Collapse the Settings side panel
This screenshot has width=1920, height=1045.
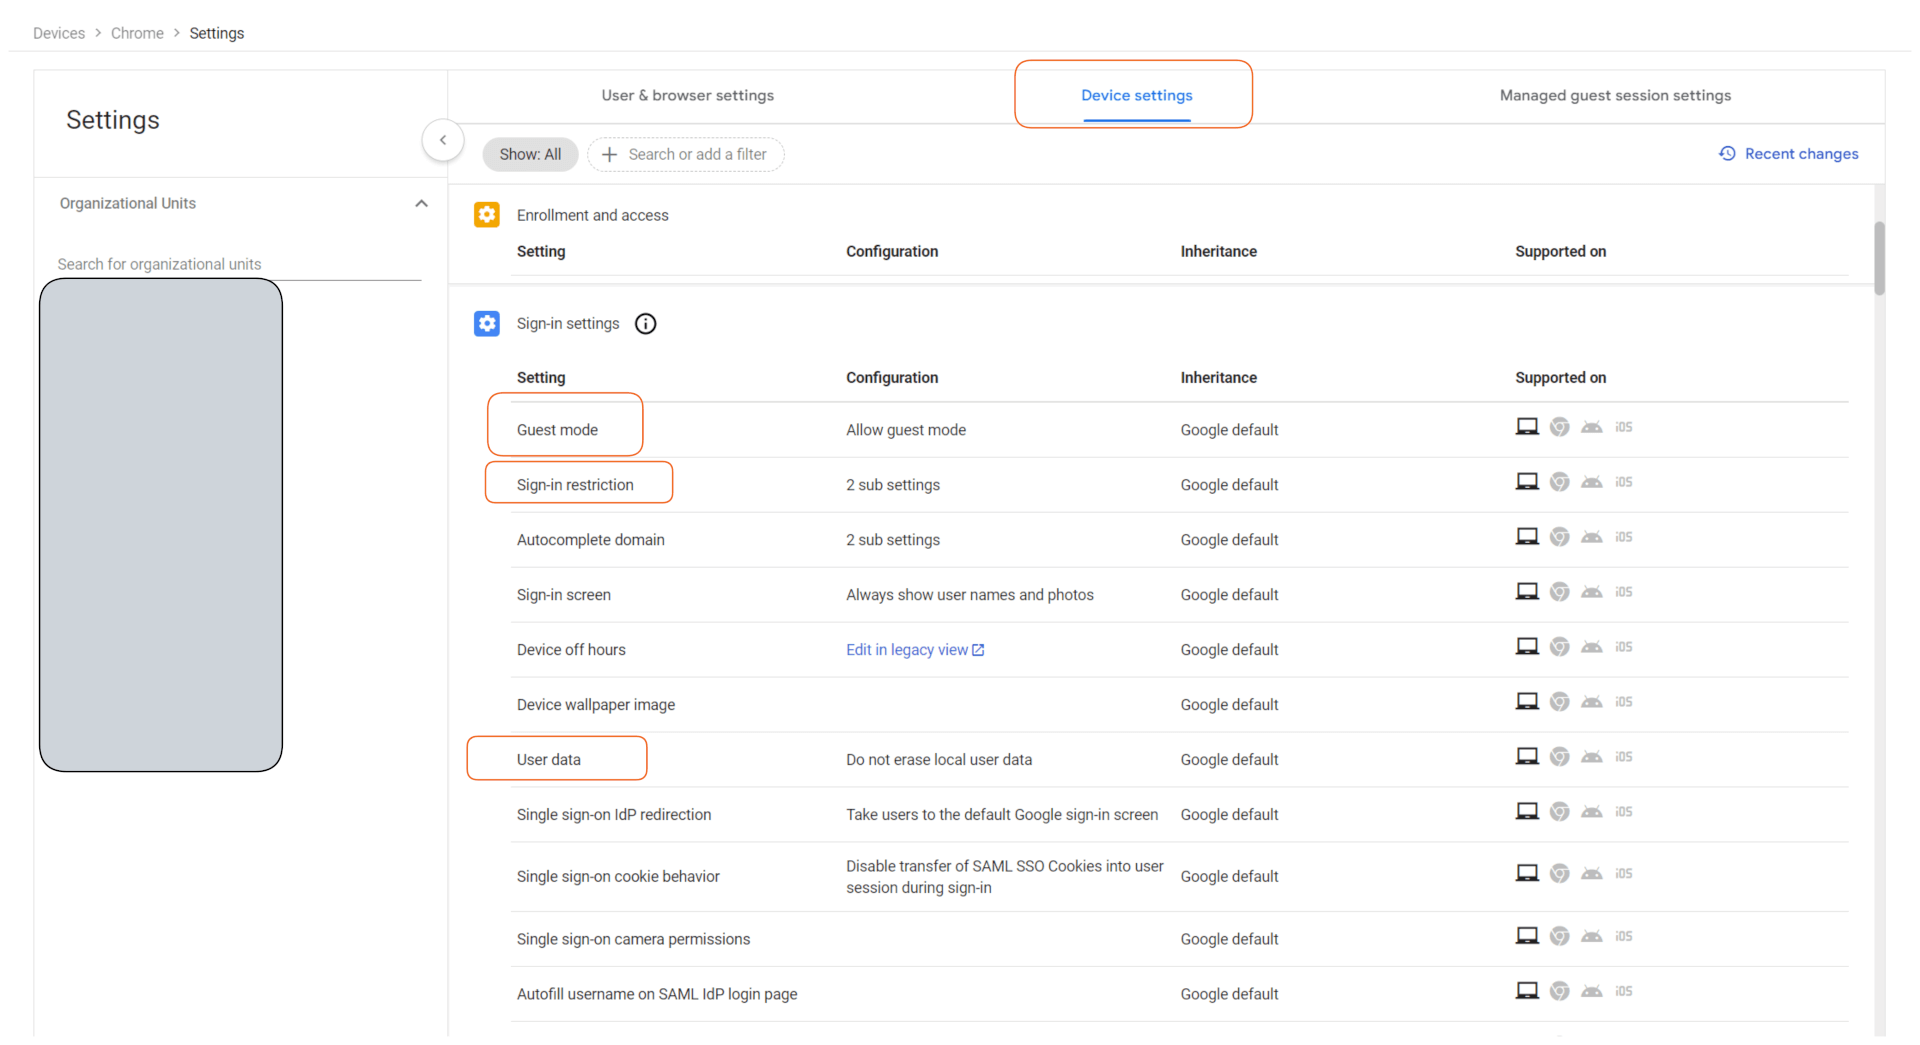point(443,140)
